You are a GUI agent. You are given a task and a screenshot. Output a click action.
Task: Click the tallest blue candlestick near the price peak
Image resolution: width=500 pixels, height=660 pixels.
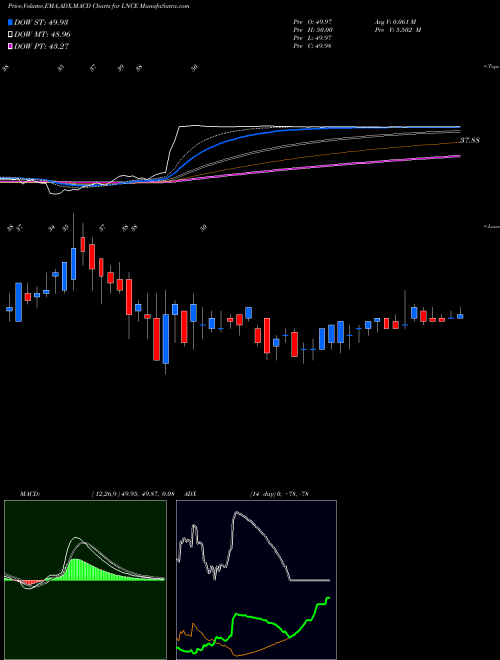(x=74, y=264)
